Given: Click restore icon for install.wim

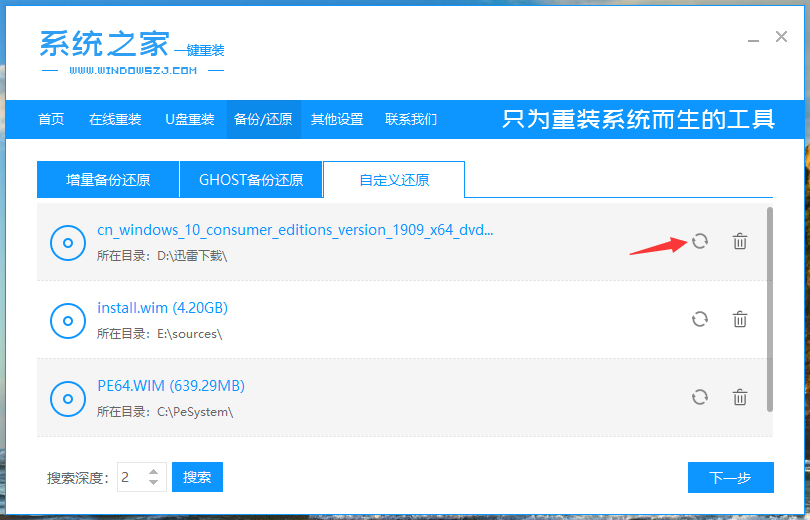Looking at the screenshot, I should tap(700, 319).
